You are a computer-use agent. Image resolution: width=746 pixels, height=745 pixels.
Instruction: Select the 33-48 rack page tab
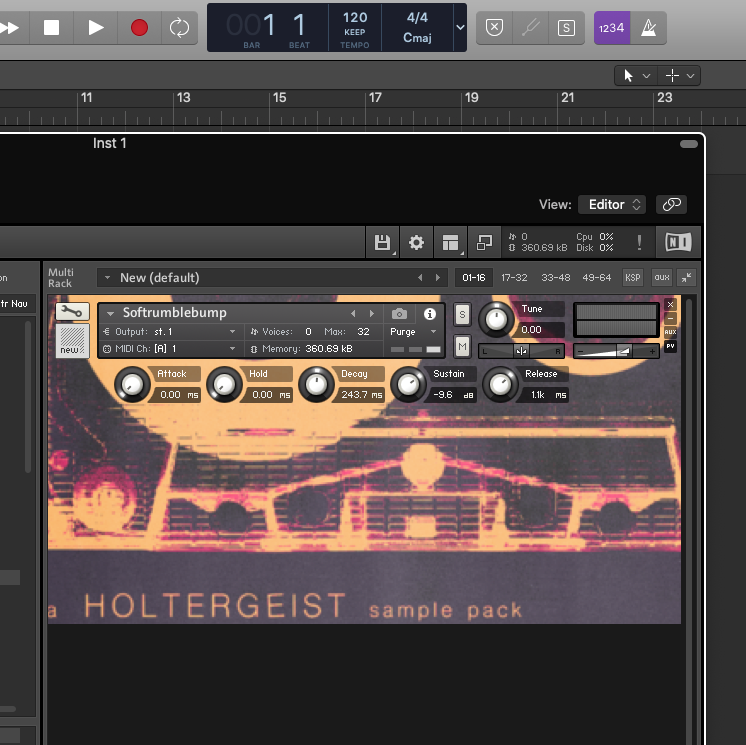(556, 277)
